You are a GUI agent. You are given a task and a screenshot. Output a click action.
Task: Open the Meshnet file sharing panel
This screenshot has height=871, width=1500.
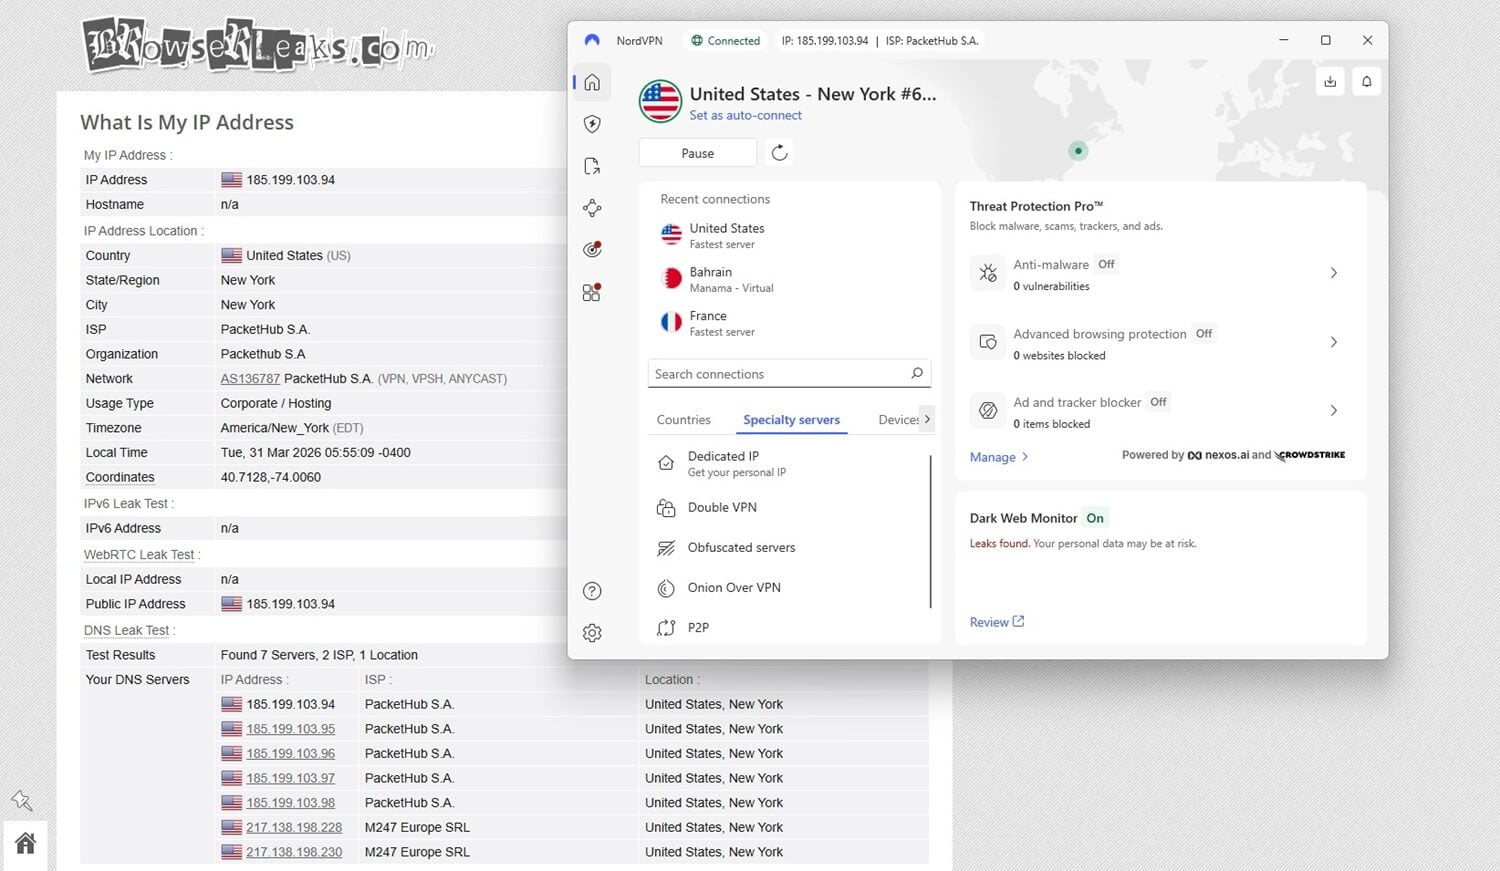click(x=592, y=165)
